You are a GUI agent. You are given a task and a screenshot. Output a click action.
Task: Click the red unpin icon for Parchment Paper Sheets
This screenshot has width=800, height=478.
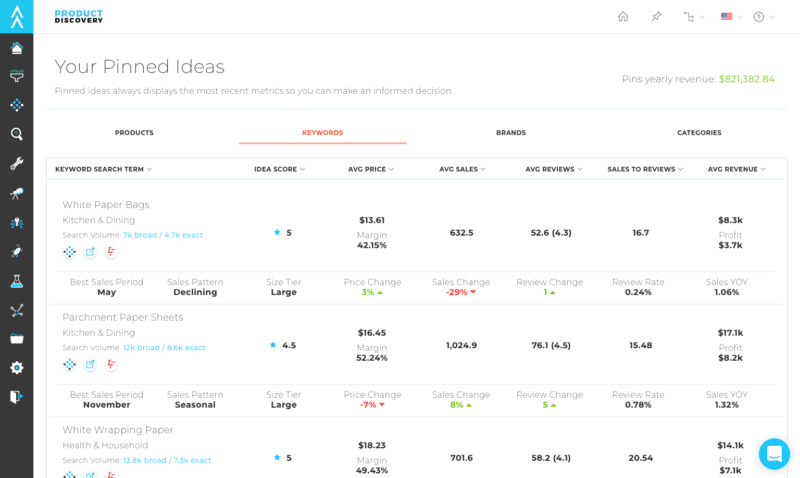tap(111, 365)
